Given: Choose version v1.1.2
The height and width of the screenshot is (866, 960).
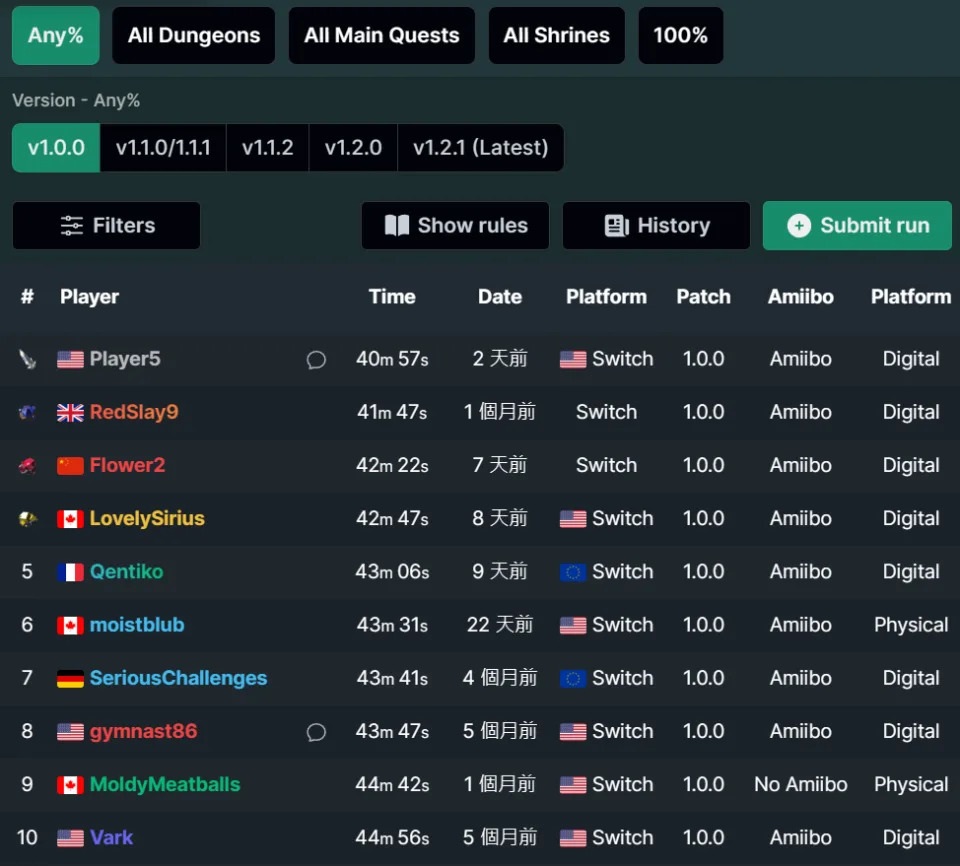Looking at the screenshot, I should [x=268, y=148].
